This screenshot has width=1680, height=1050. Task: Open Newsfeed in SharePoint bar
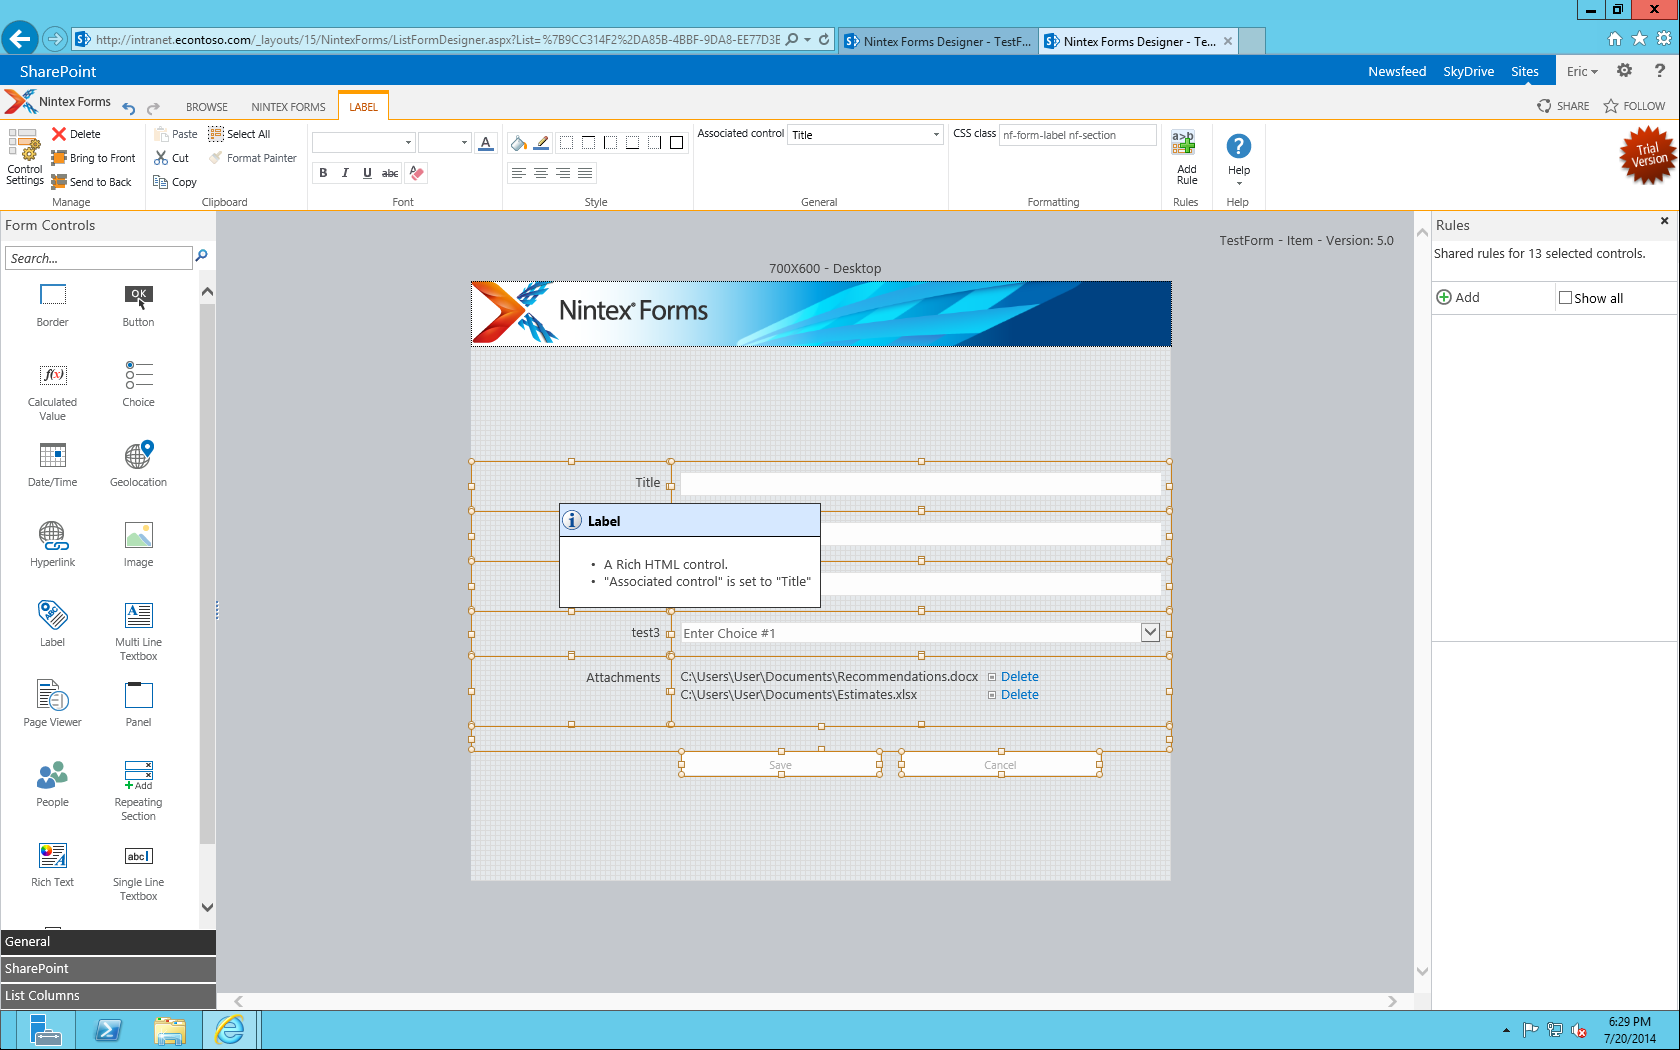click(x=1397, y=72)
